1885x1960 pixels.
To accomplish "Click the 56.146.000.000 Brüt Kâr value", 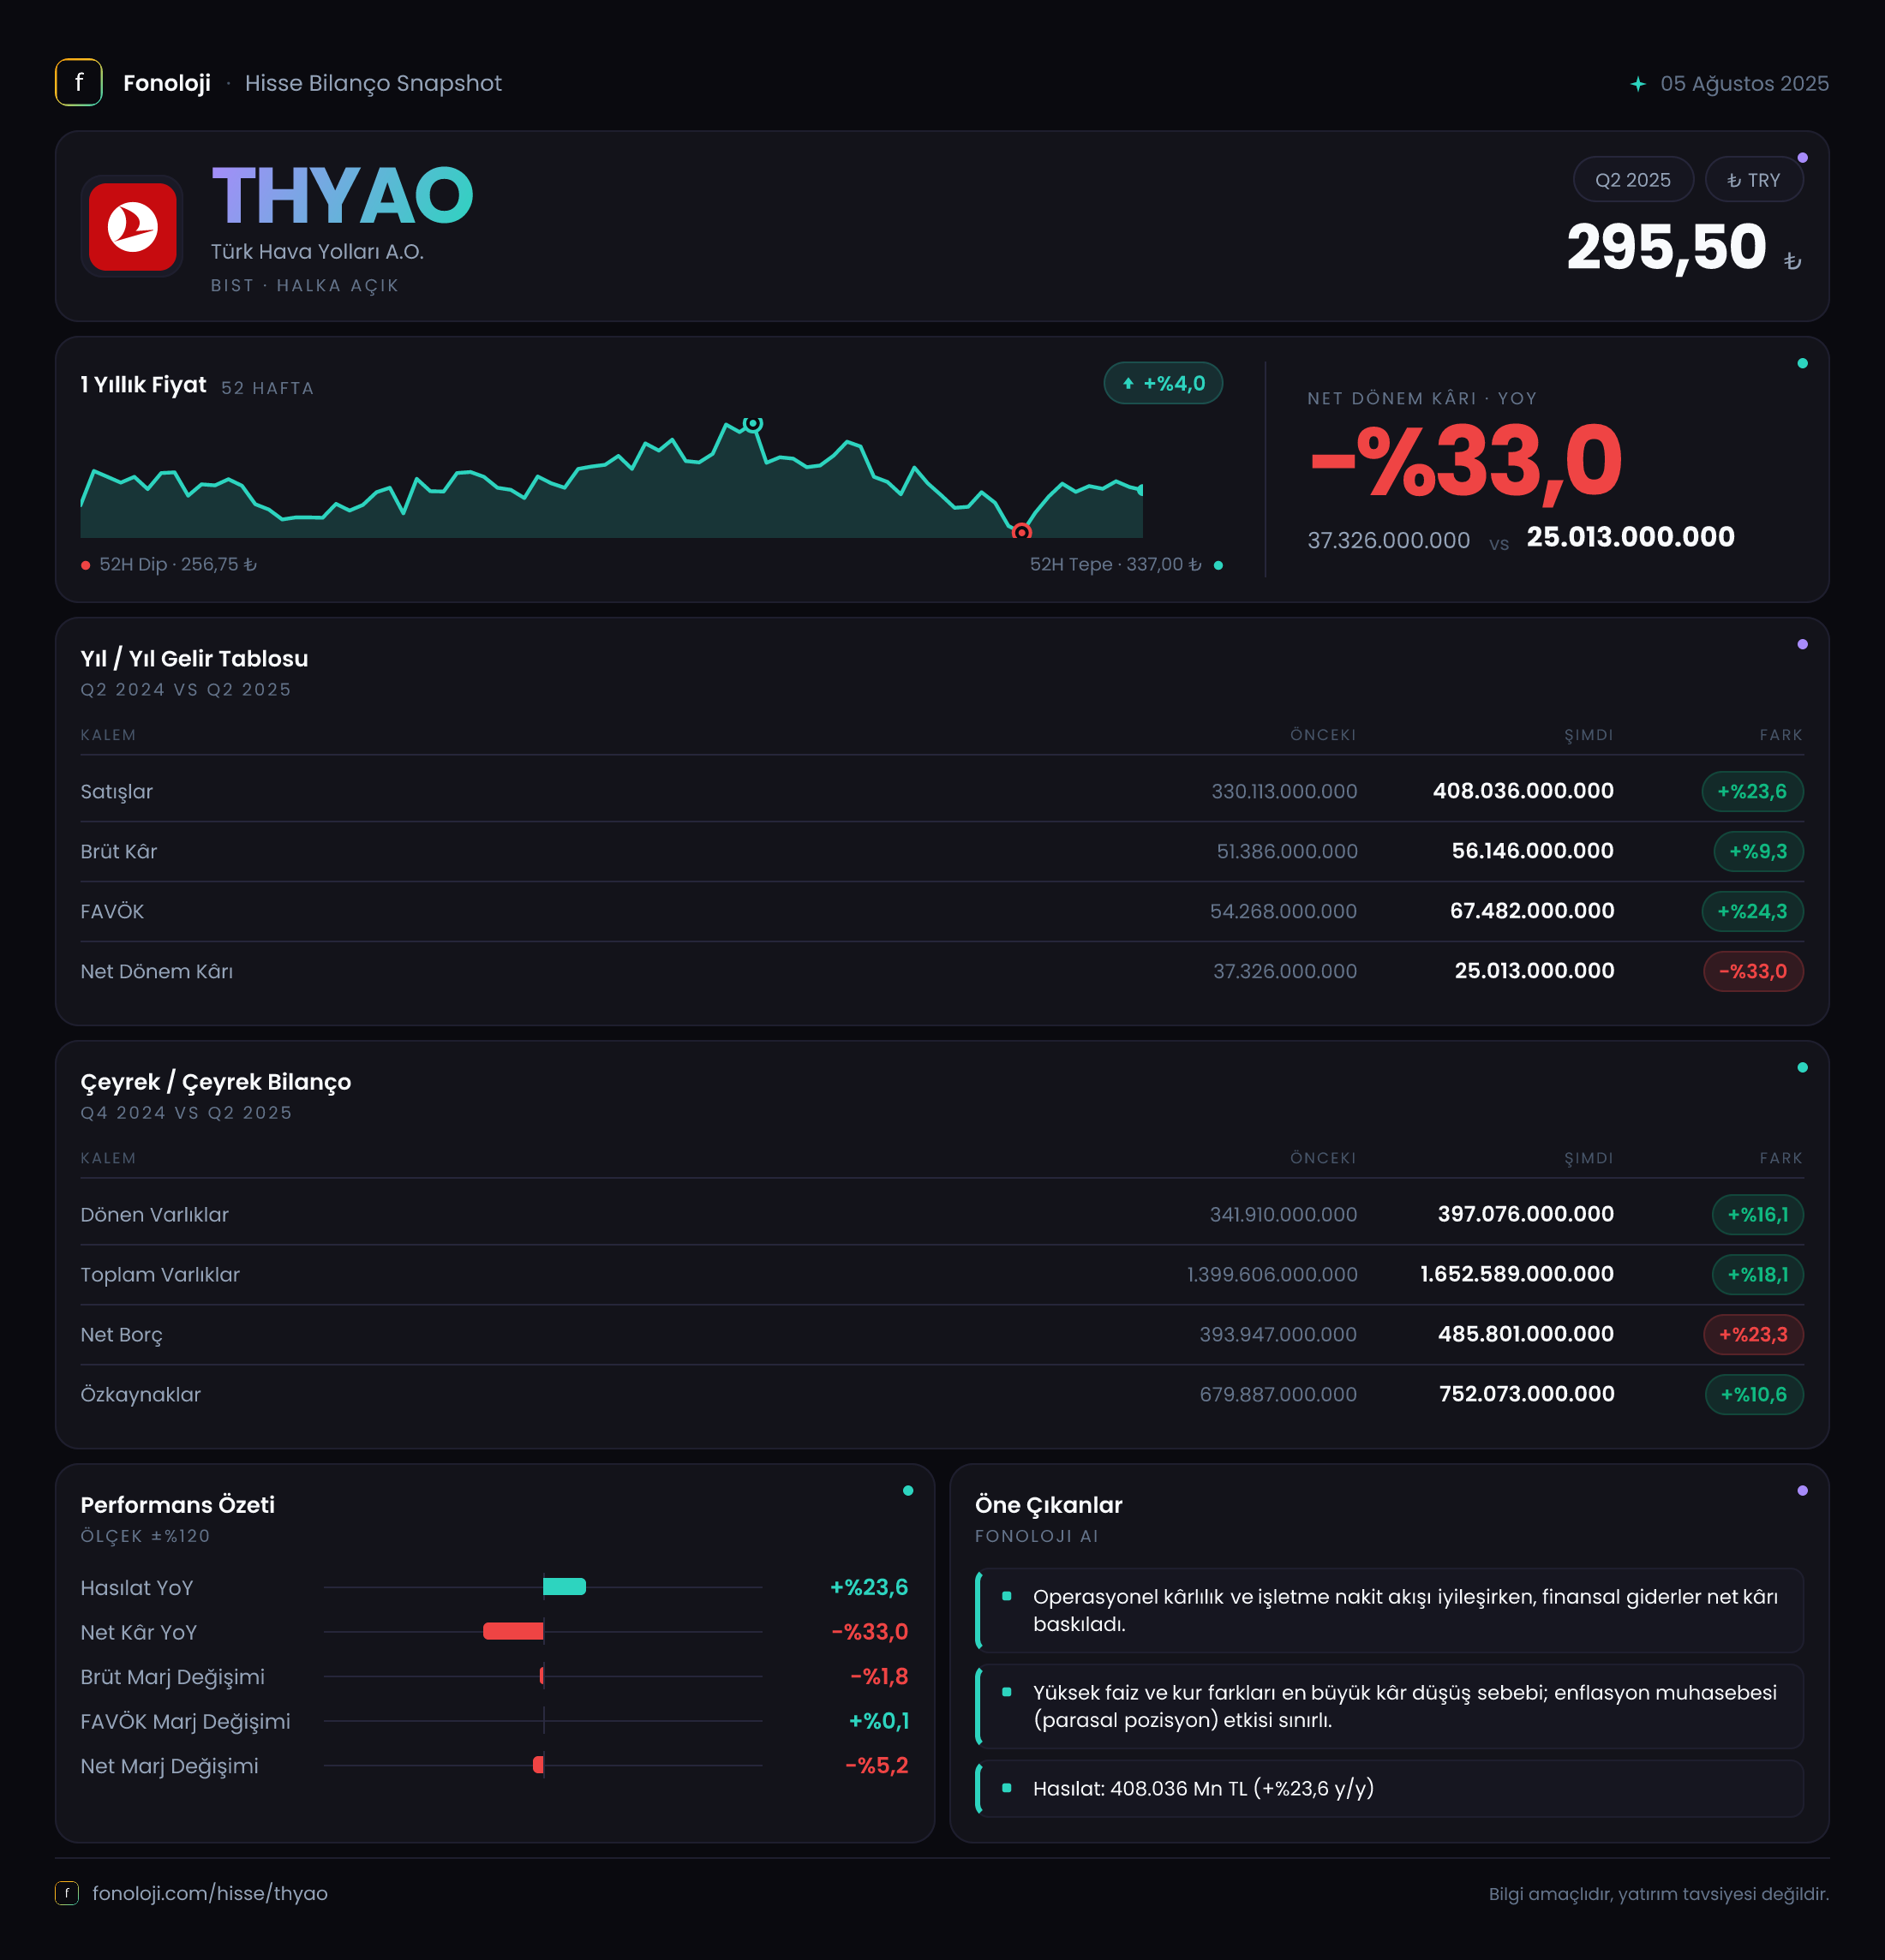I will [x=1532, y=851].
